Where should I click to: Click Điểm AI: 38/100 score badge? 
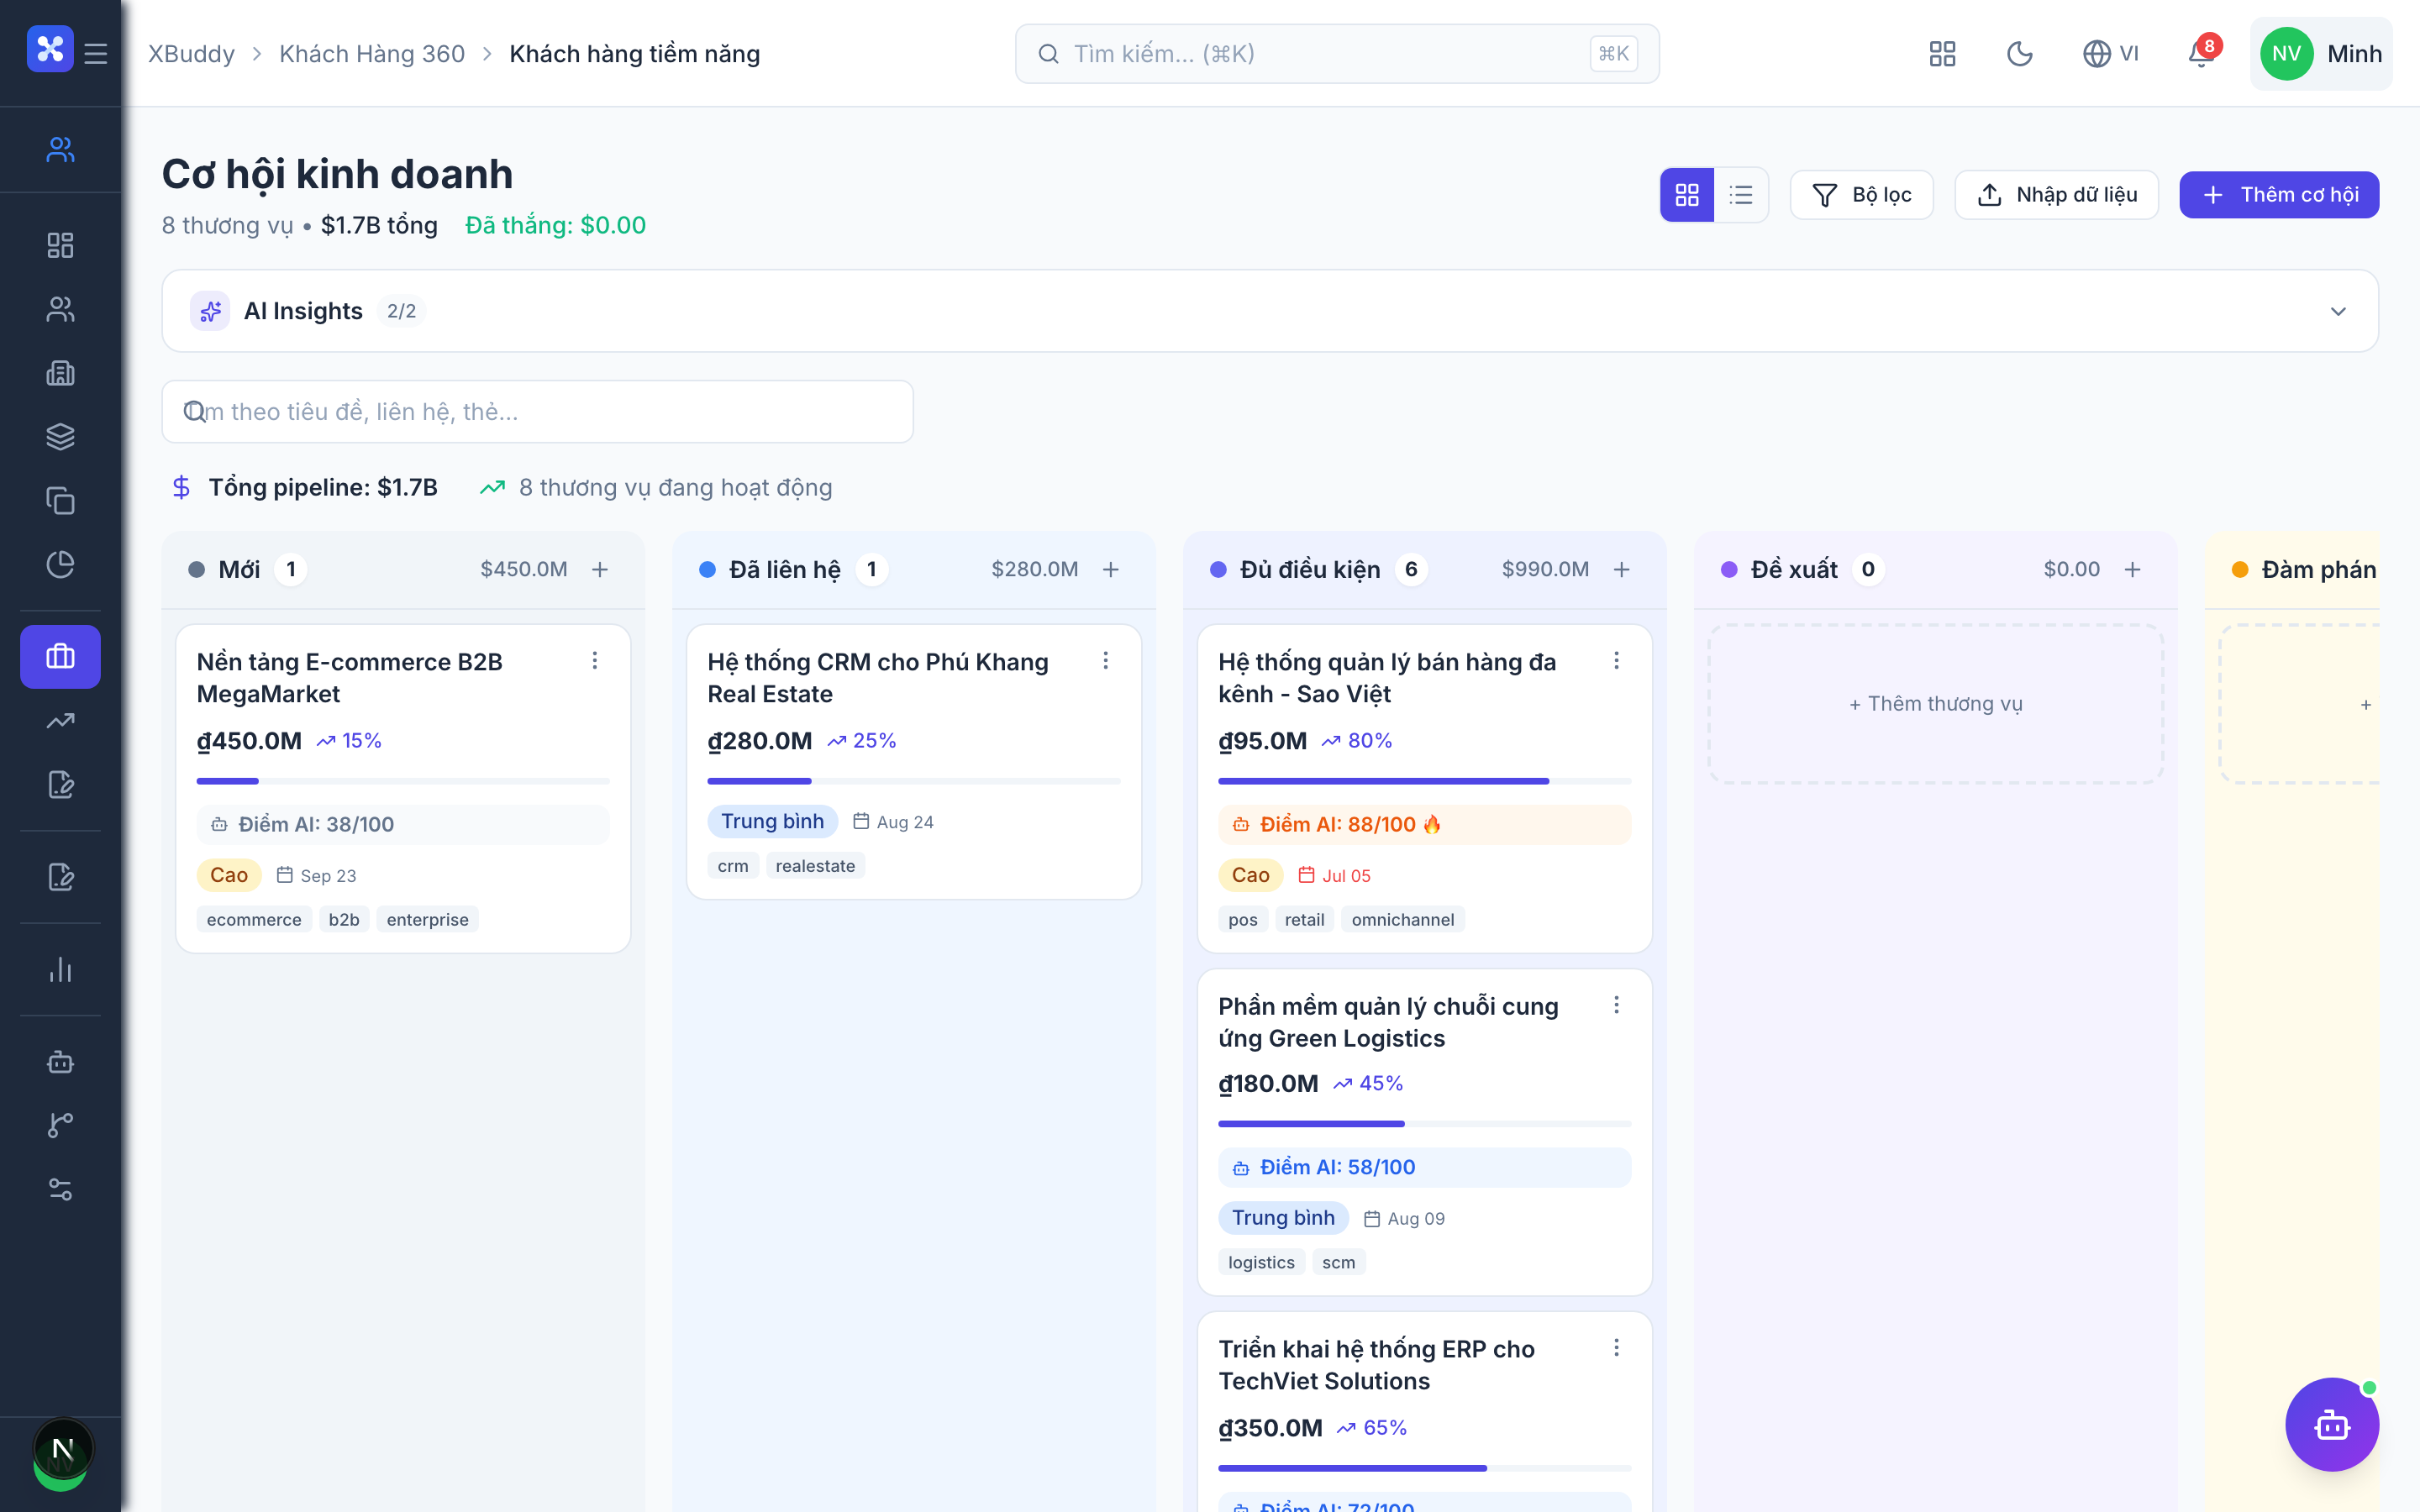(403, 824)
